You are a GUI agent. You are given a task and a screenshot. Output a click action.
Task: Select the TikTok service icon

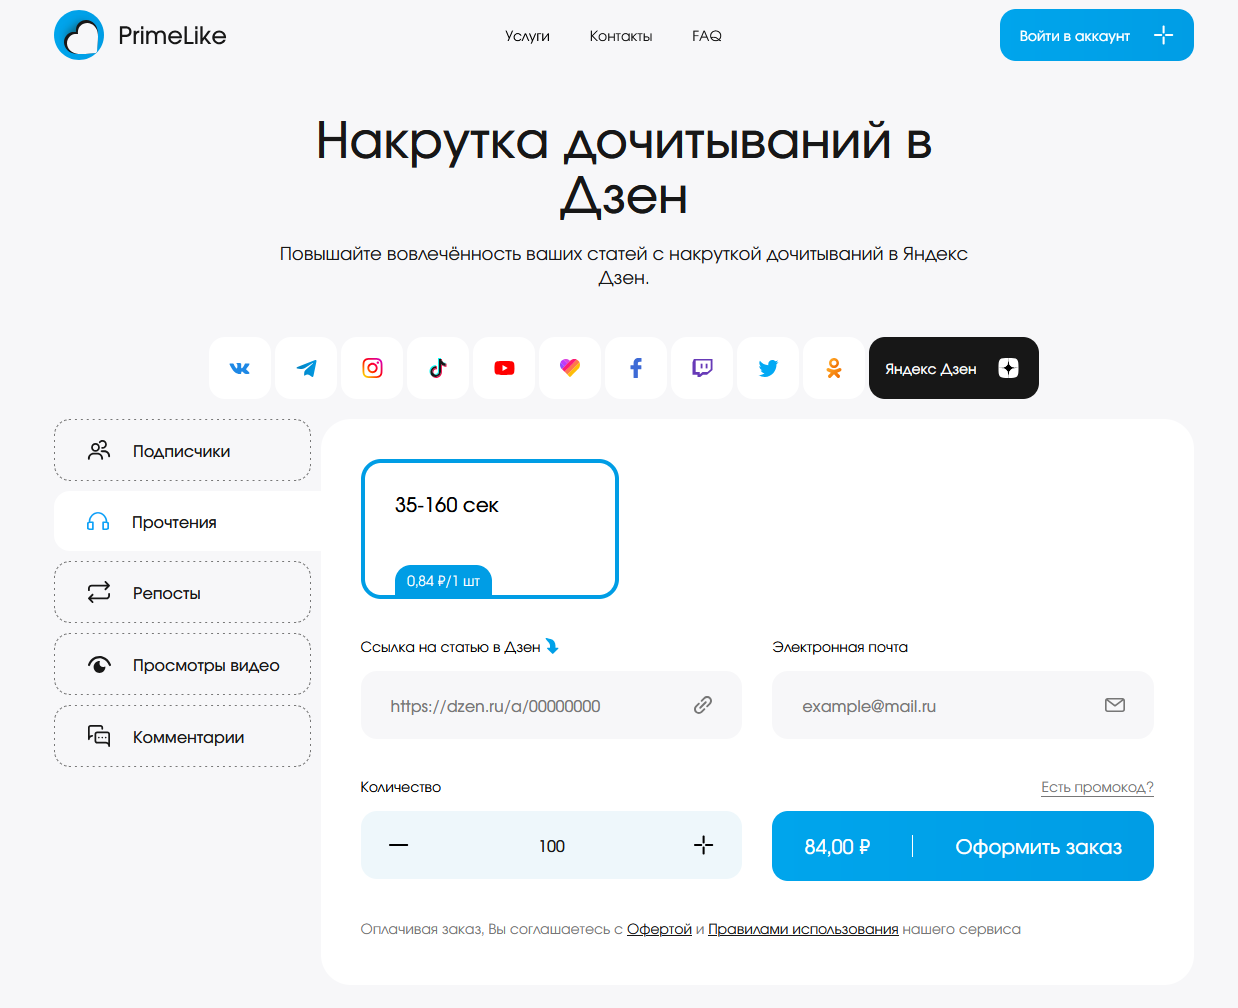438,368
